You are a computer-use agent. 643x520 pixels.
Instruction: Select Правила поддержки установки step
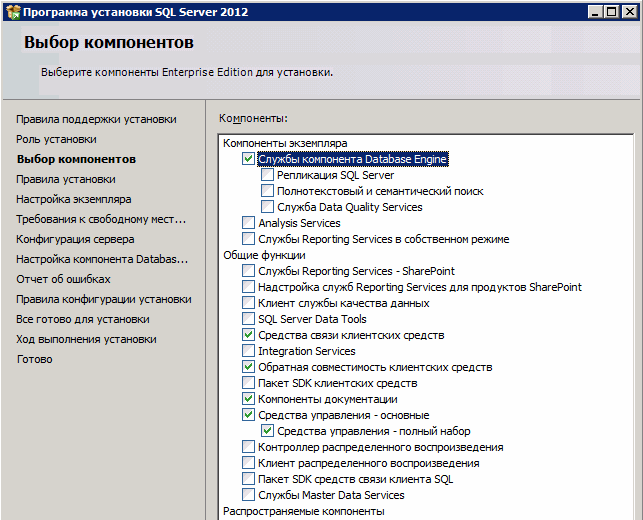coord(96,119)
